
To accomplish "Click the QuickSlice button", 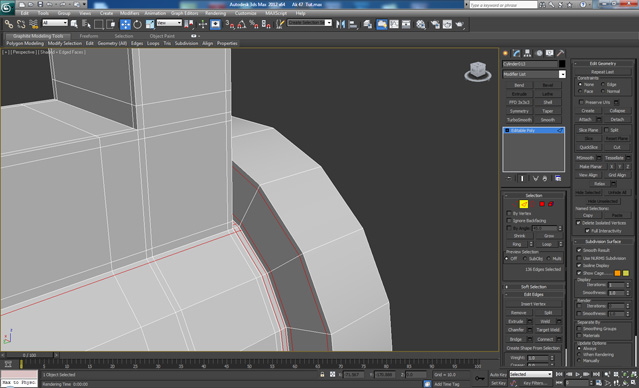I will pyautogui.click(x=588, y=147).
